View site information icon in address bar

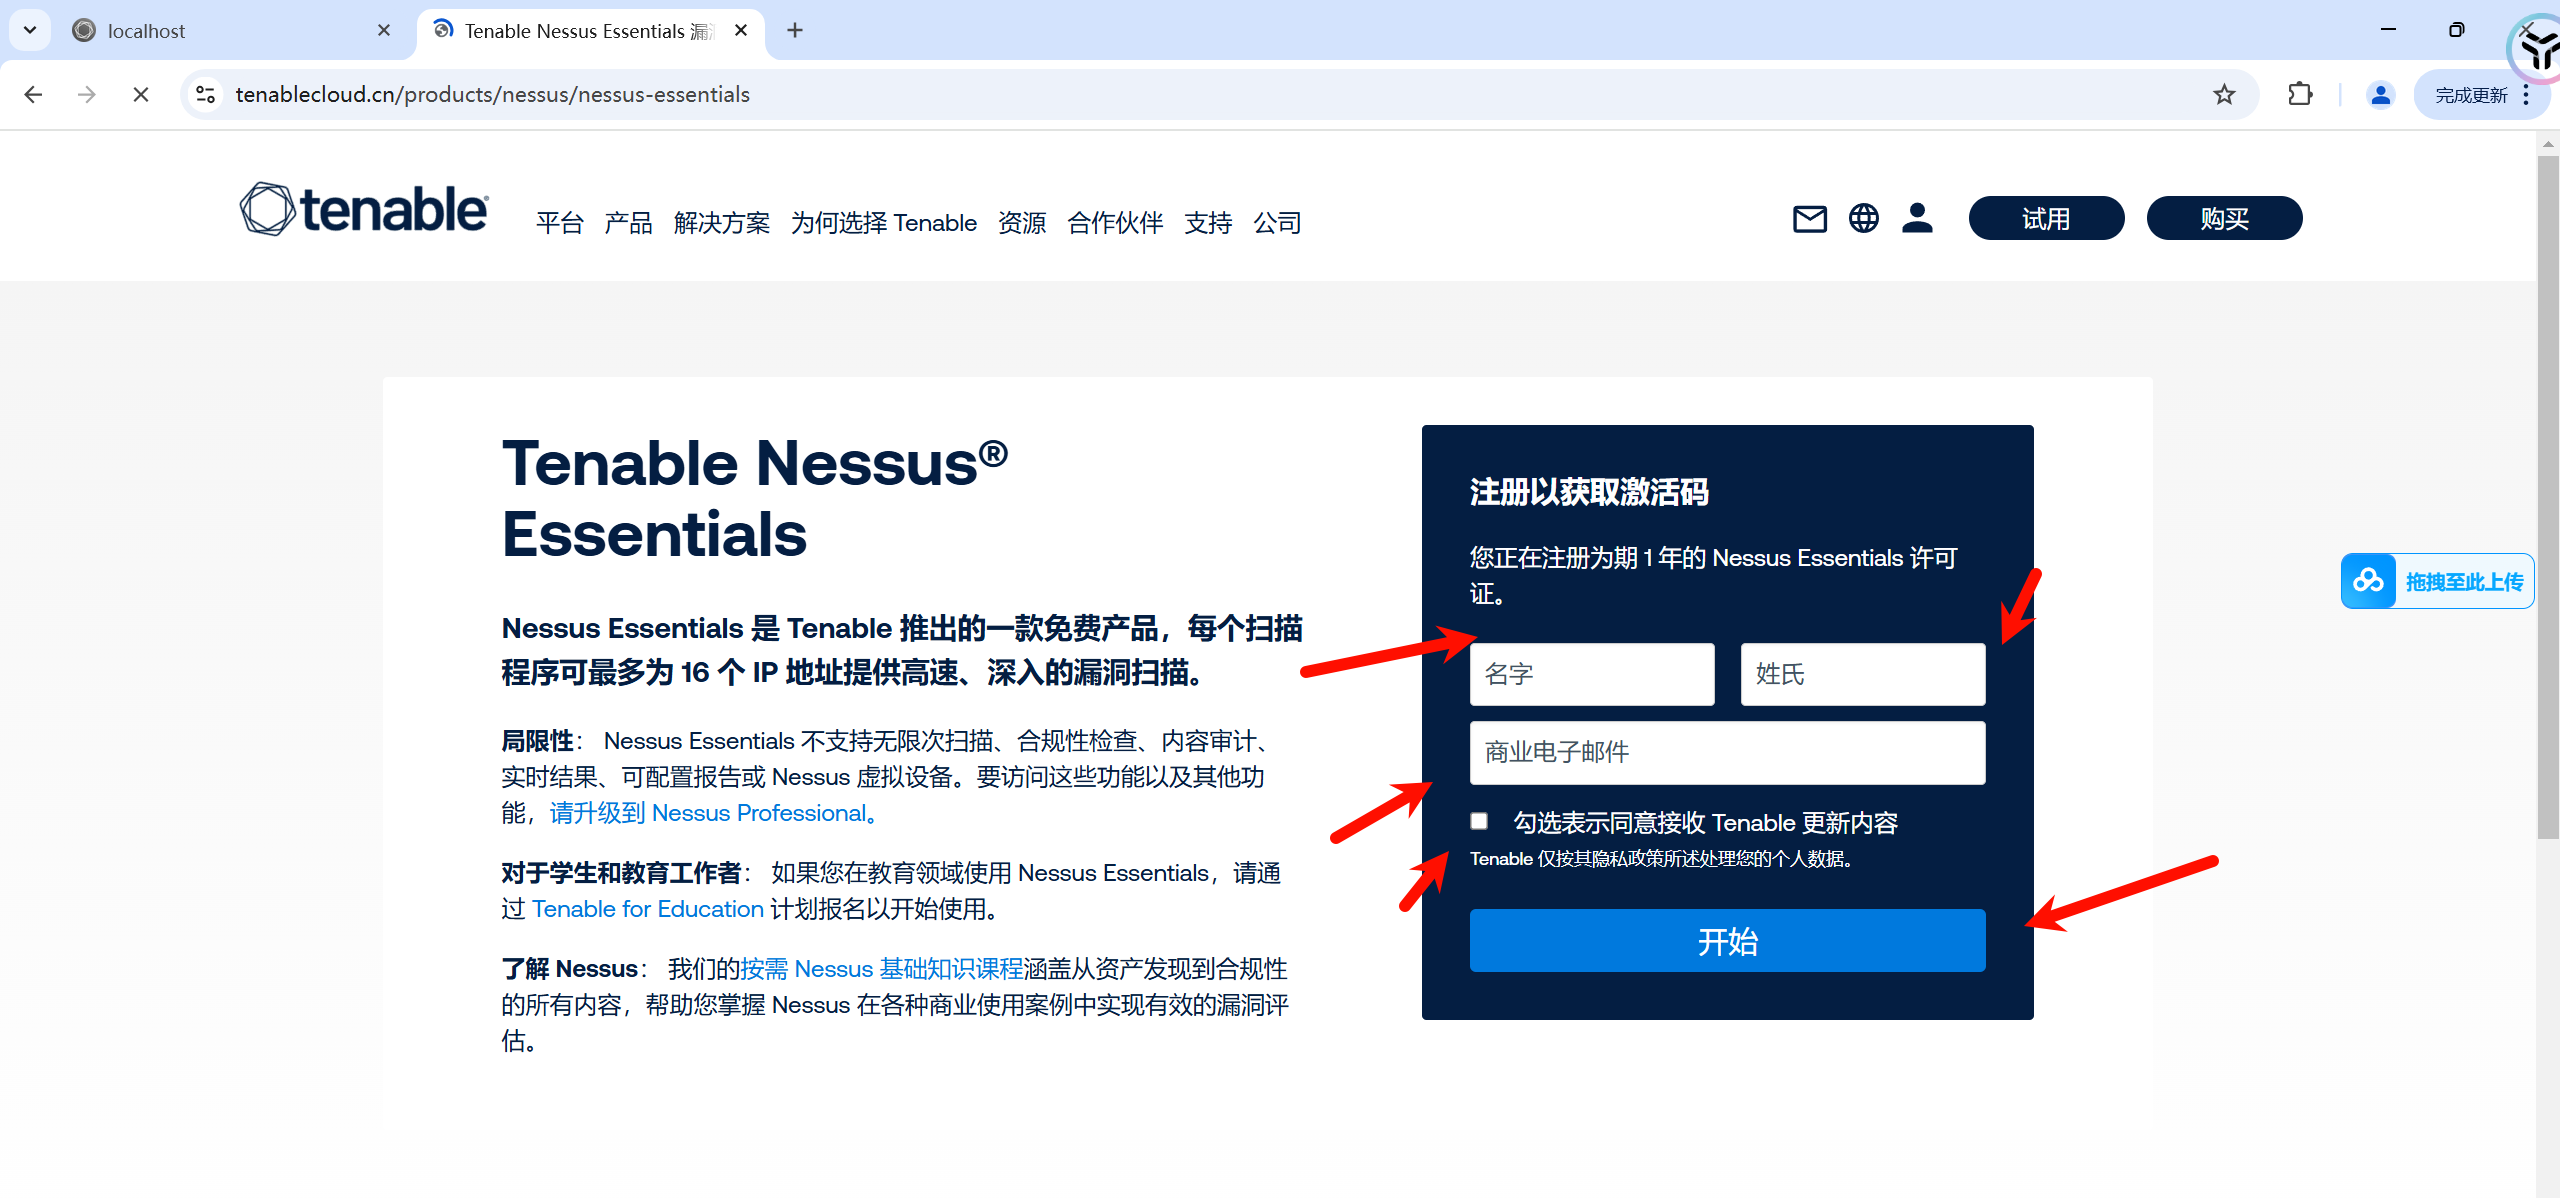click(x=206, y=94)
